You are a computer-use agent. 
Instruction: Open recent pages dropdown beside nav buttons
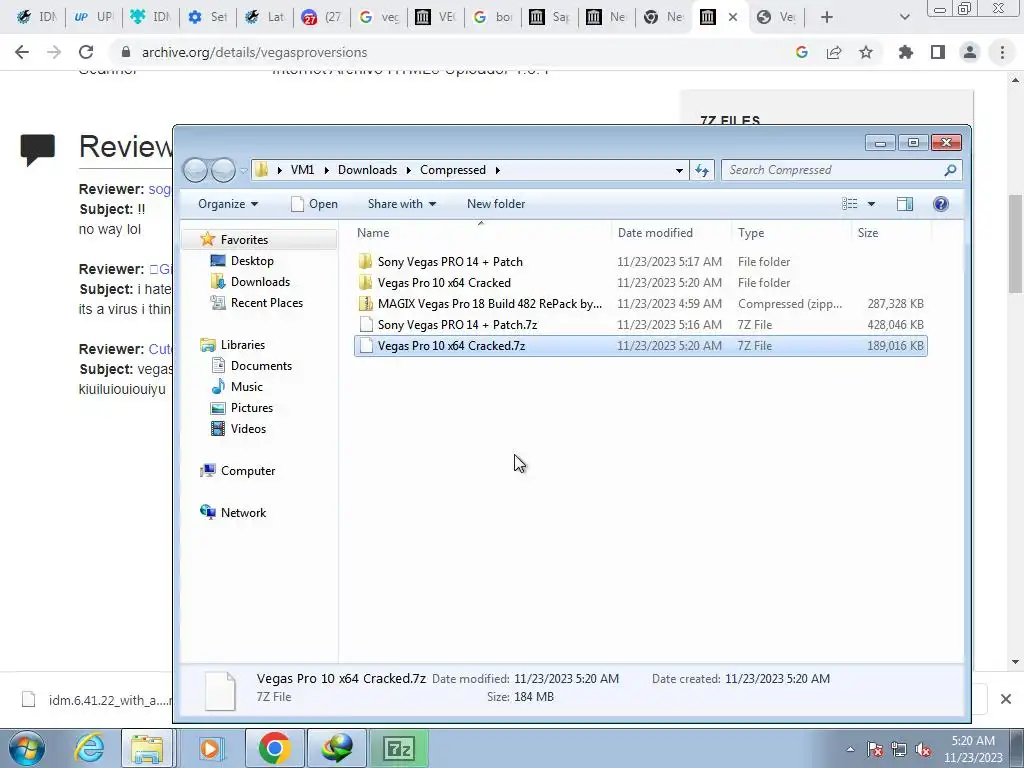[x=244, y=170]
